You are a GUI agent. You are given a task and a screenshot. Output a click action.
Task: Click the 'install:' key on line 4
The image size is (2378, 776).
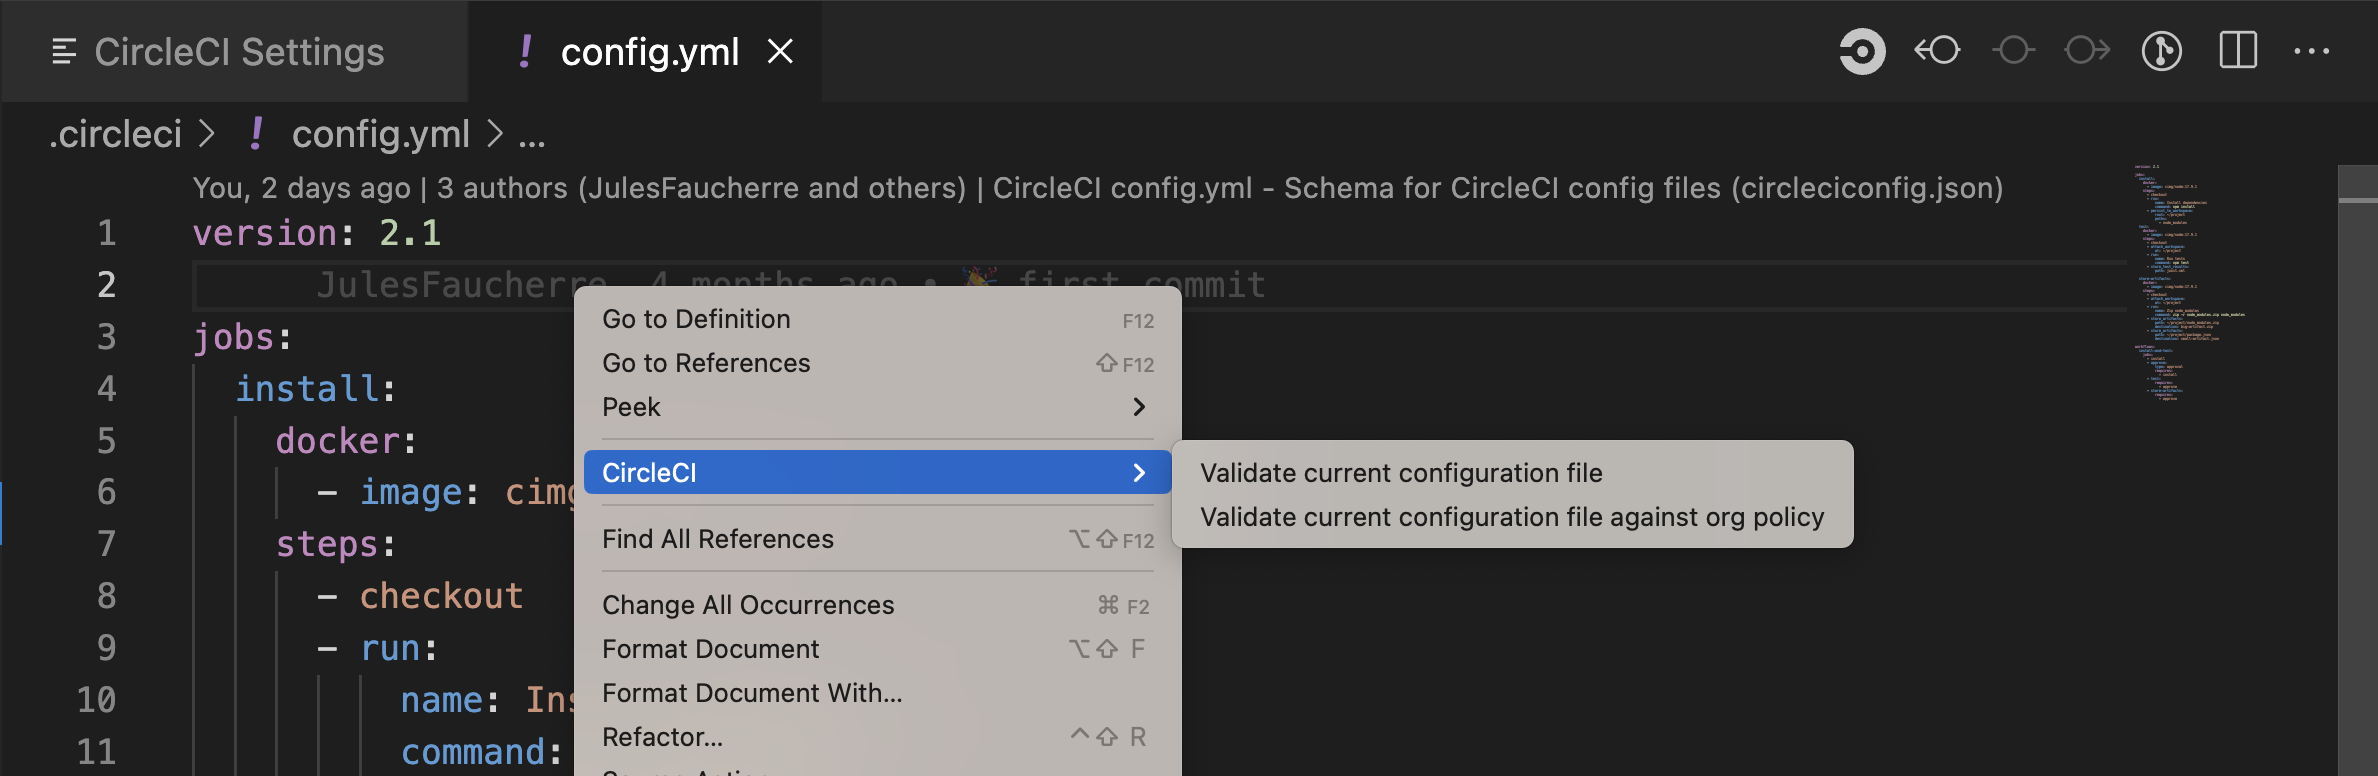point(315,389)
